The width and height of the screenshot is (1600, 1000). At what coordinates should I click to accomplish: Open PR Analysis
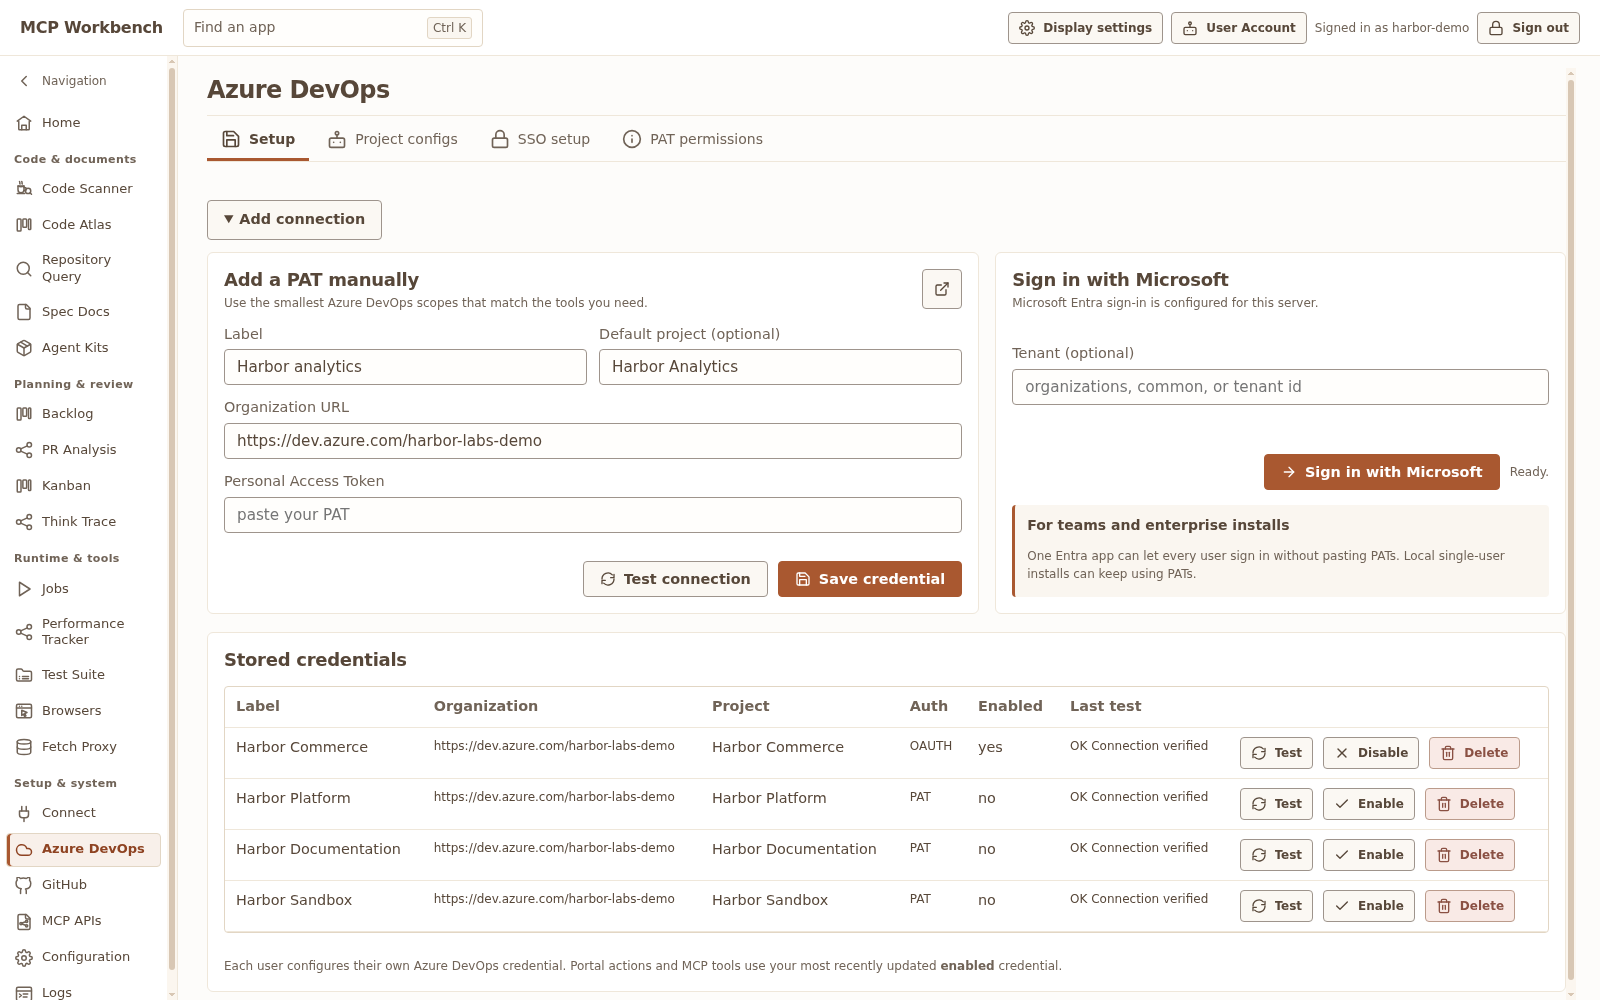coord(84,450)
